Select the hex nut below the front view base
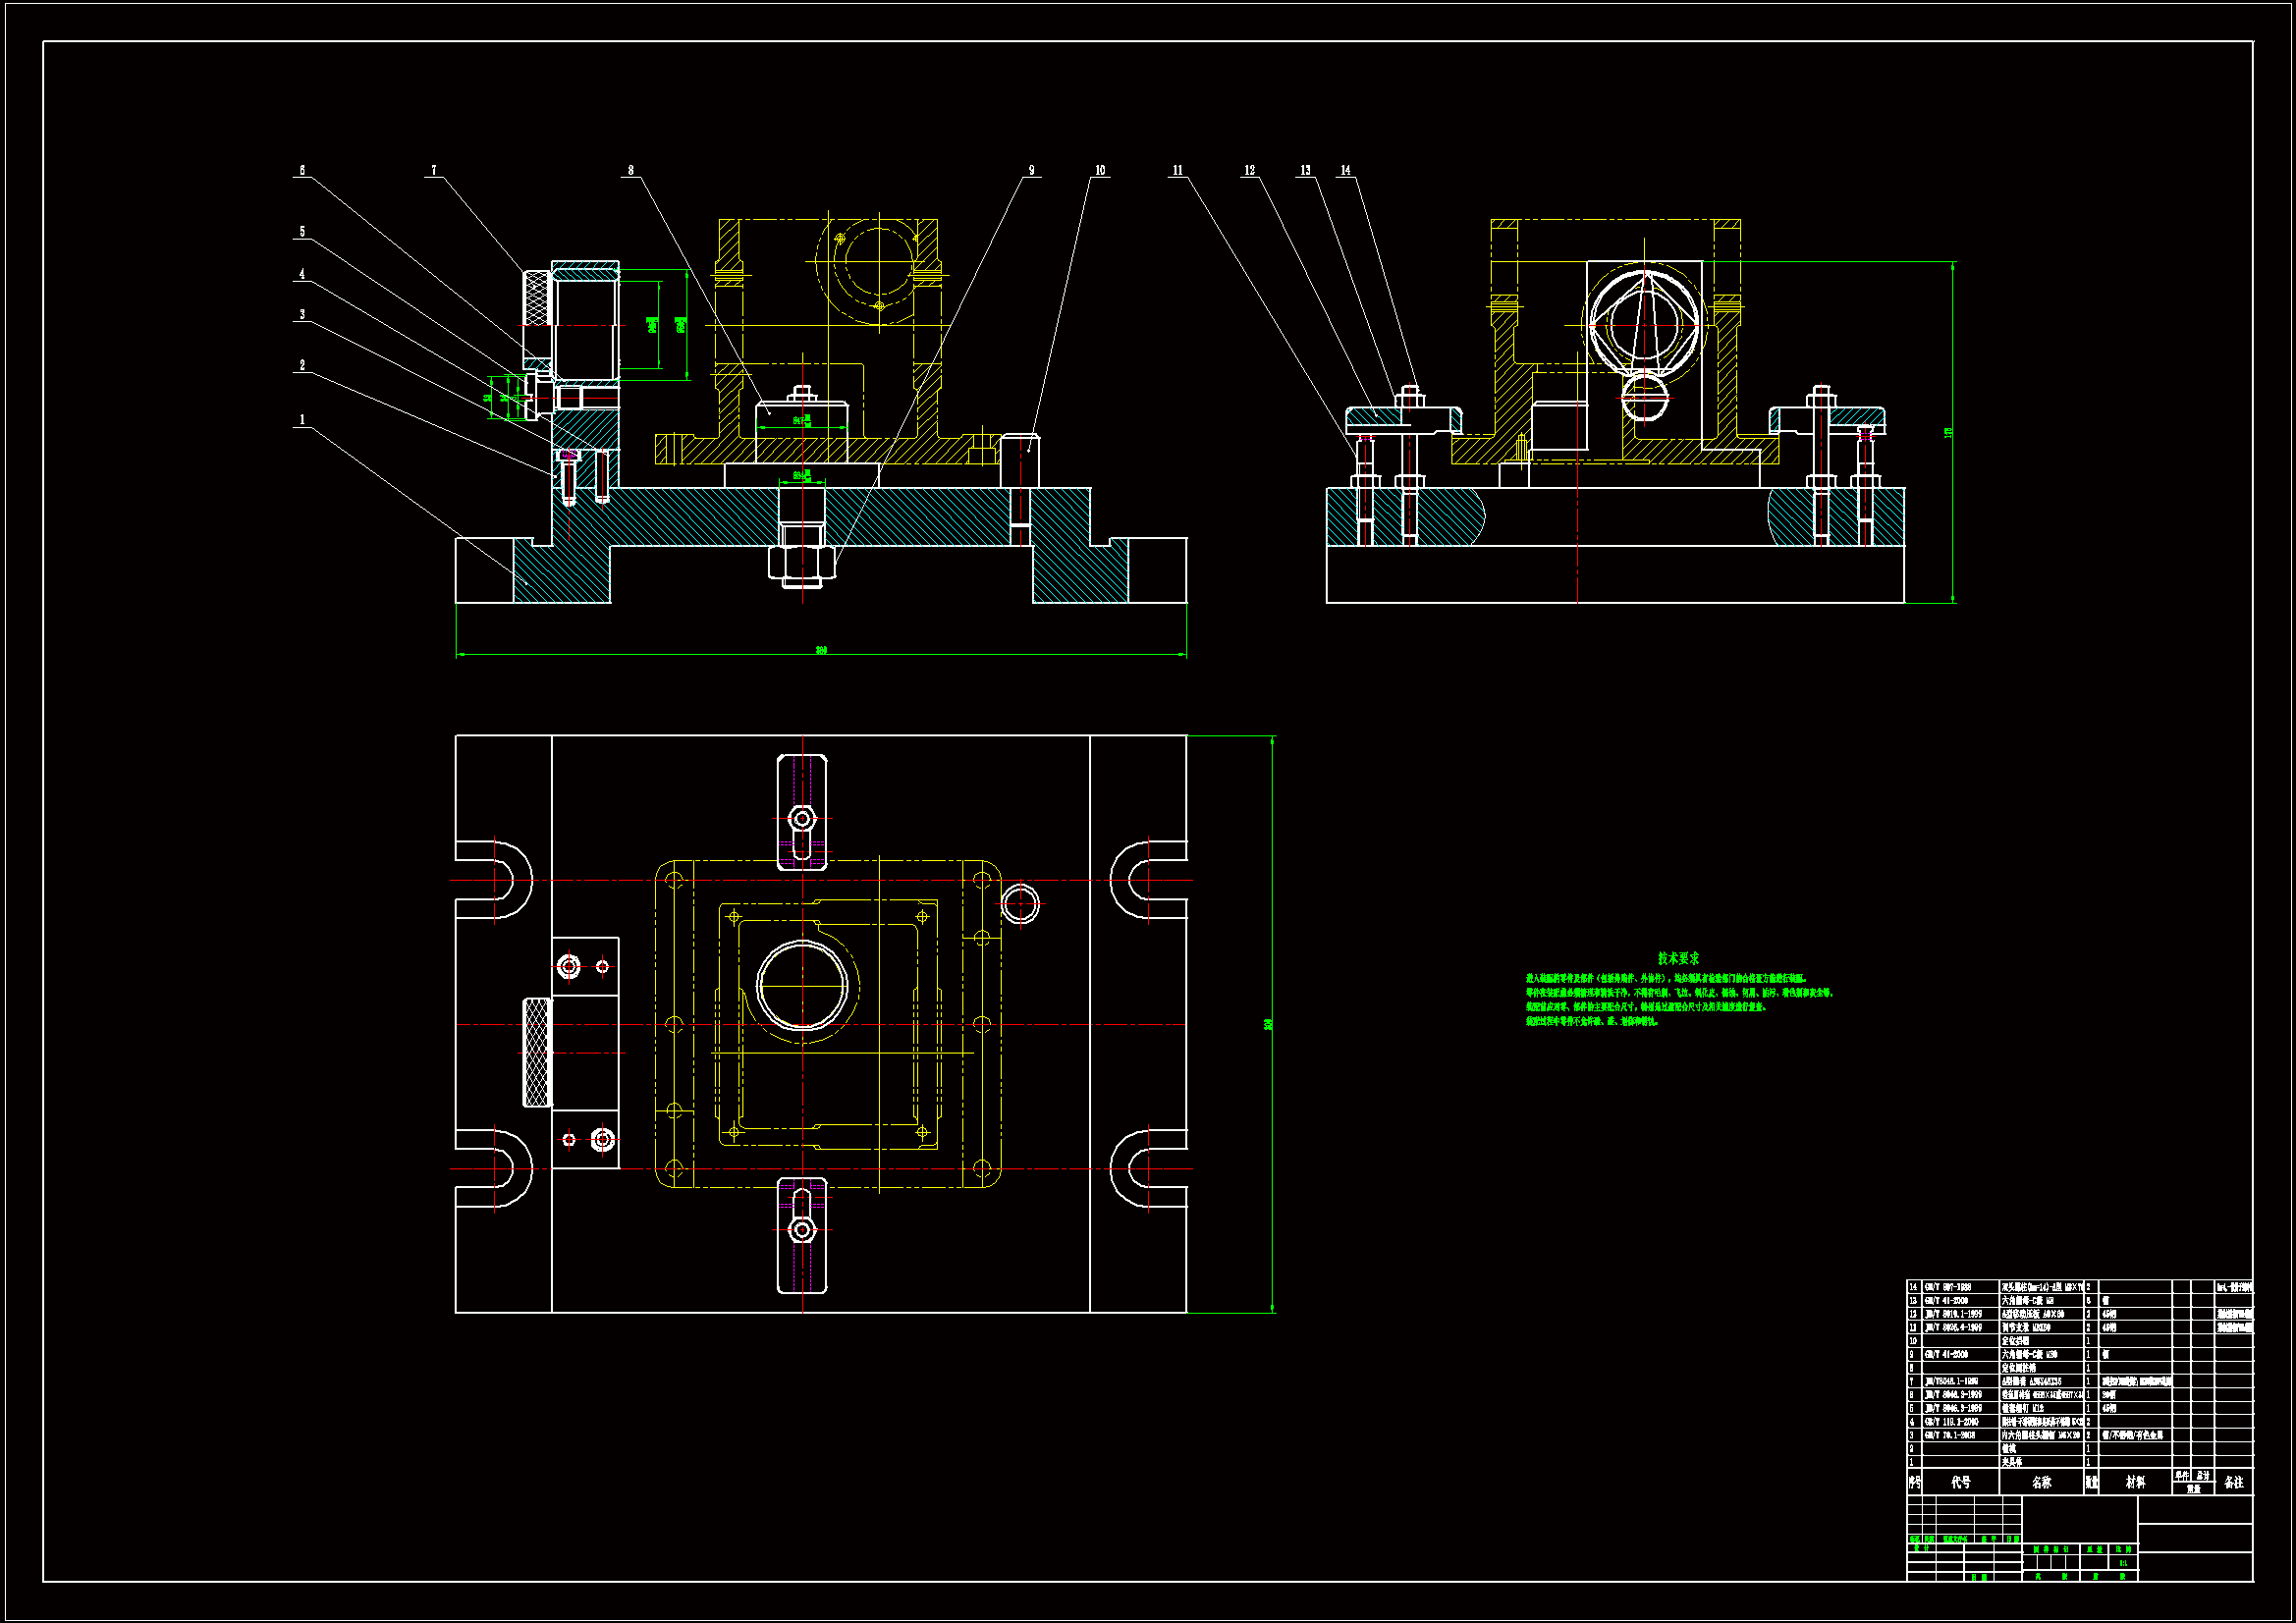 tap(801, 563)
